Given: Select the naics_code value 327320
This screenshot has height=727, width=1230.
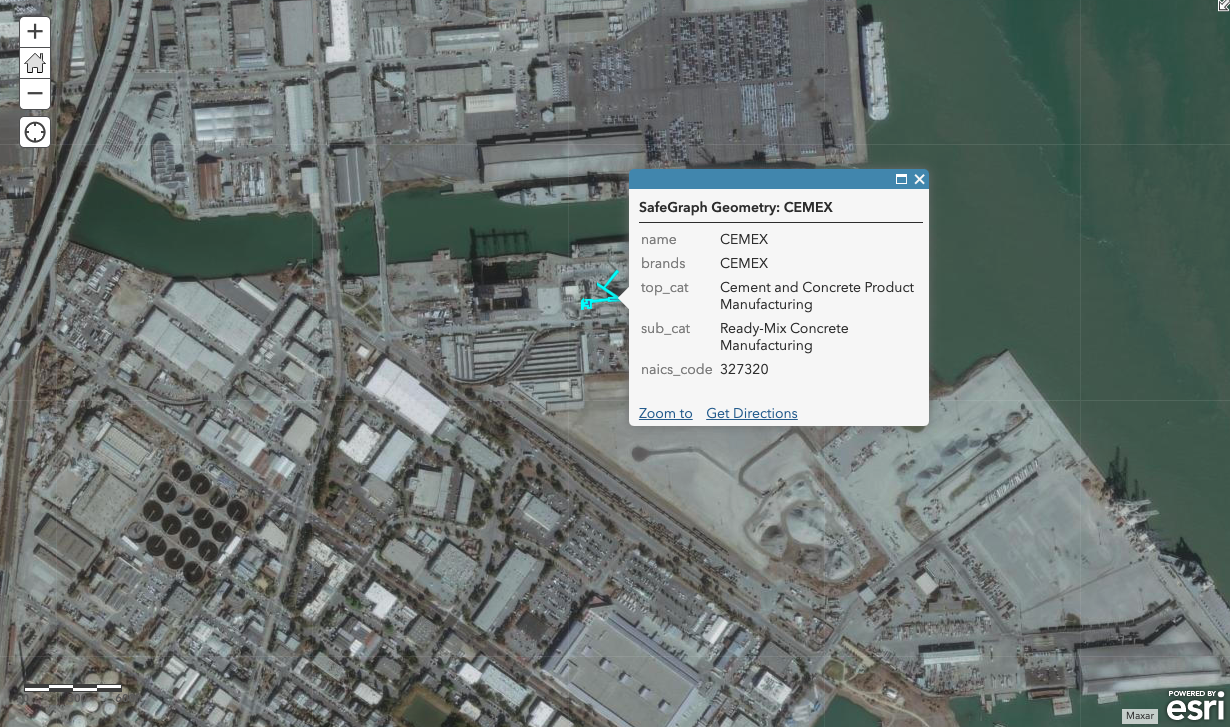Looking at the screenshot, I should point(744,369).
